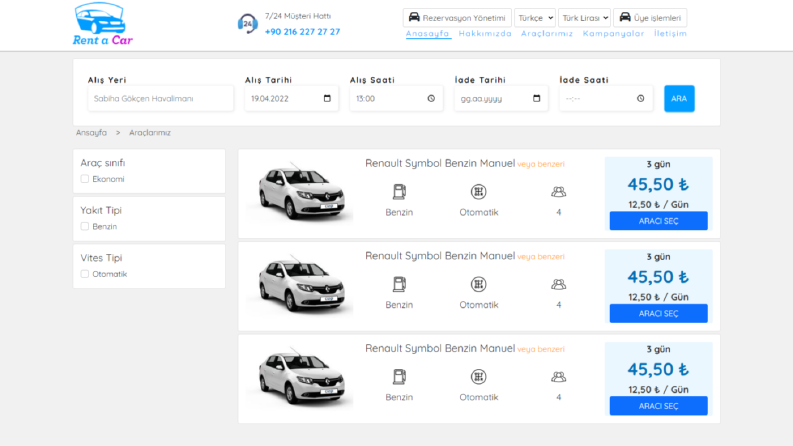
Task: Open clock picker for İade Saati
Action: click(x=641, y=98)
